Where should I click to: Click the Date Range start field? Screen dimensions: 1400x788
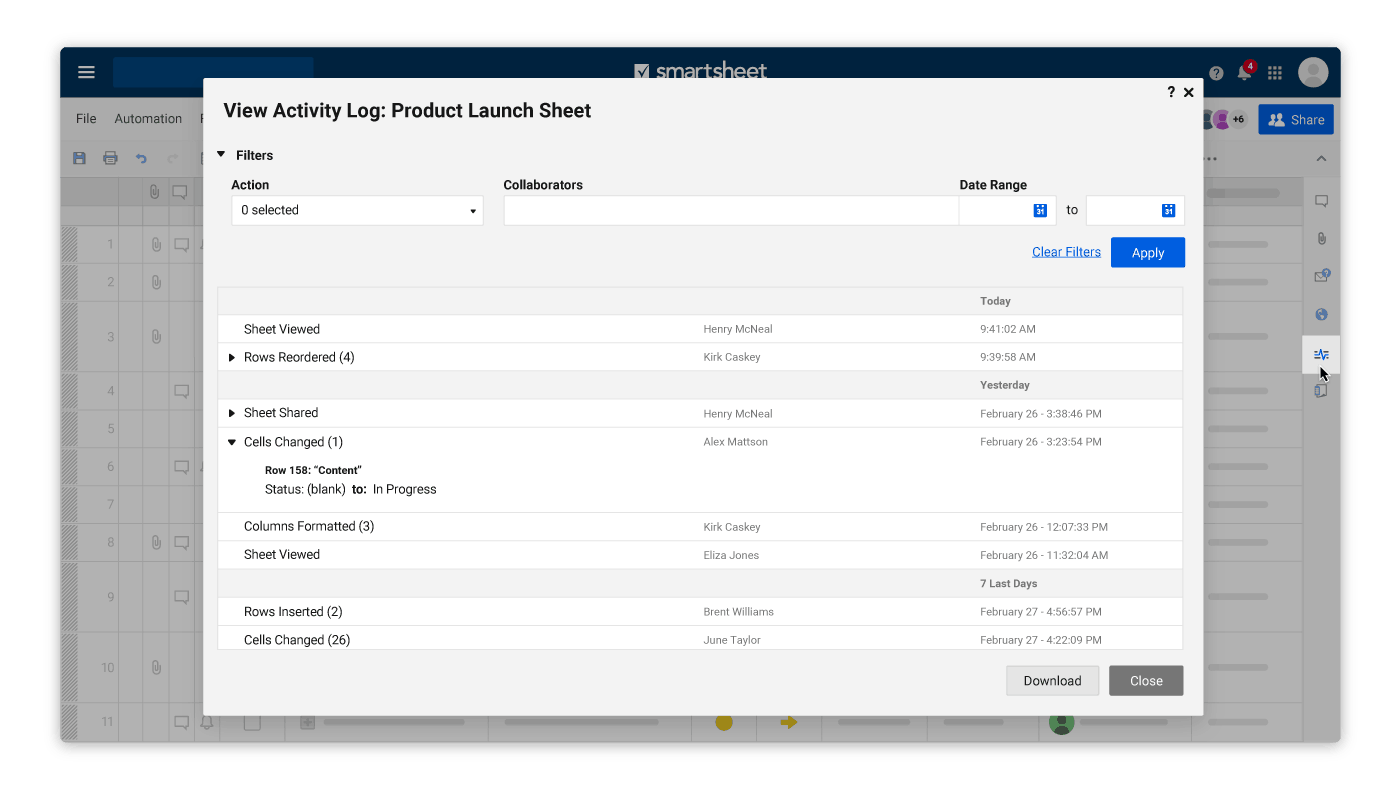(1007, 210)
